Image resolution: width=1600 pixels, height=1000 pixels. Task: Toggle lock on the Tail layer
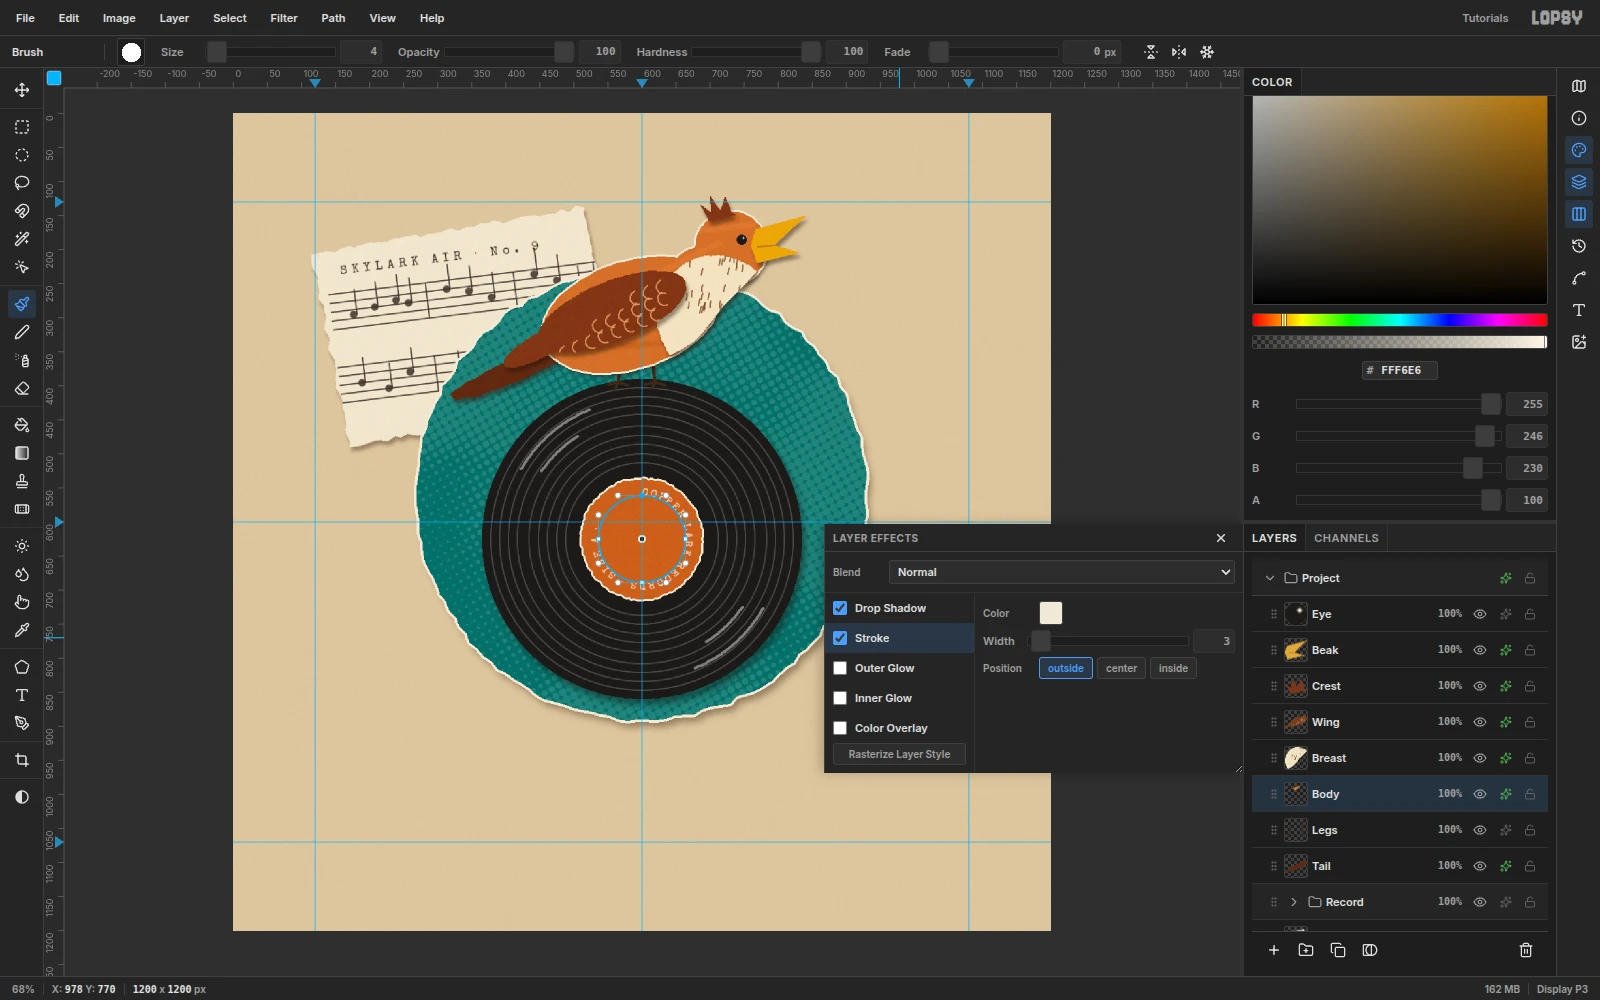click(x=1530, y=866)
